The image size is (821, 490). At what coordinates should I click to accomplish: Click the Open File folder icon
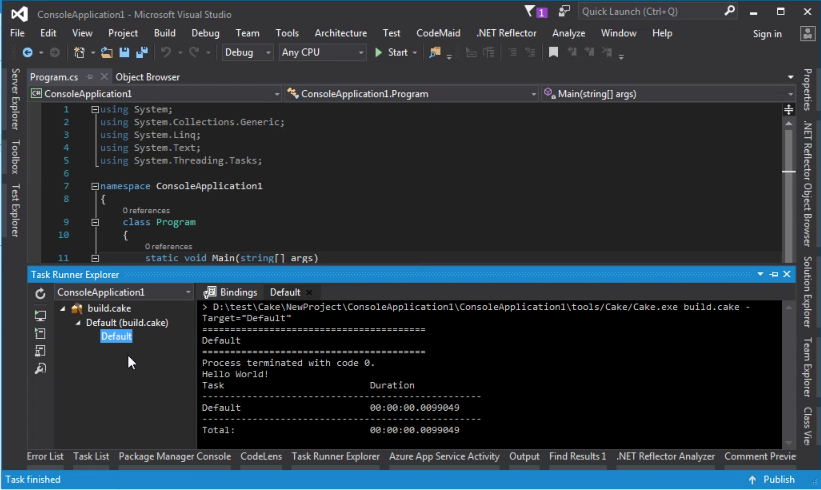click(107, 52)
